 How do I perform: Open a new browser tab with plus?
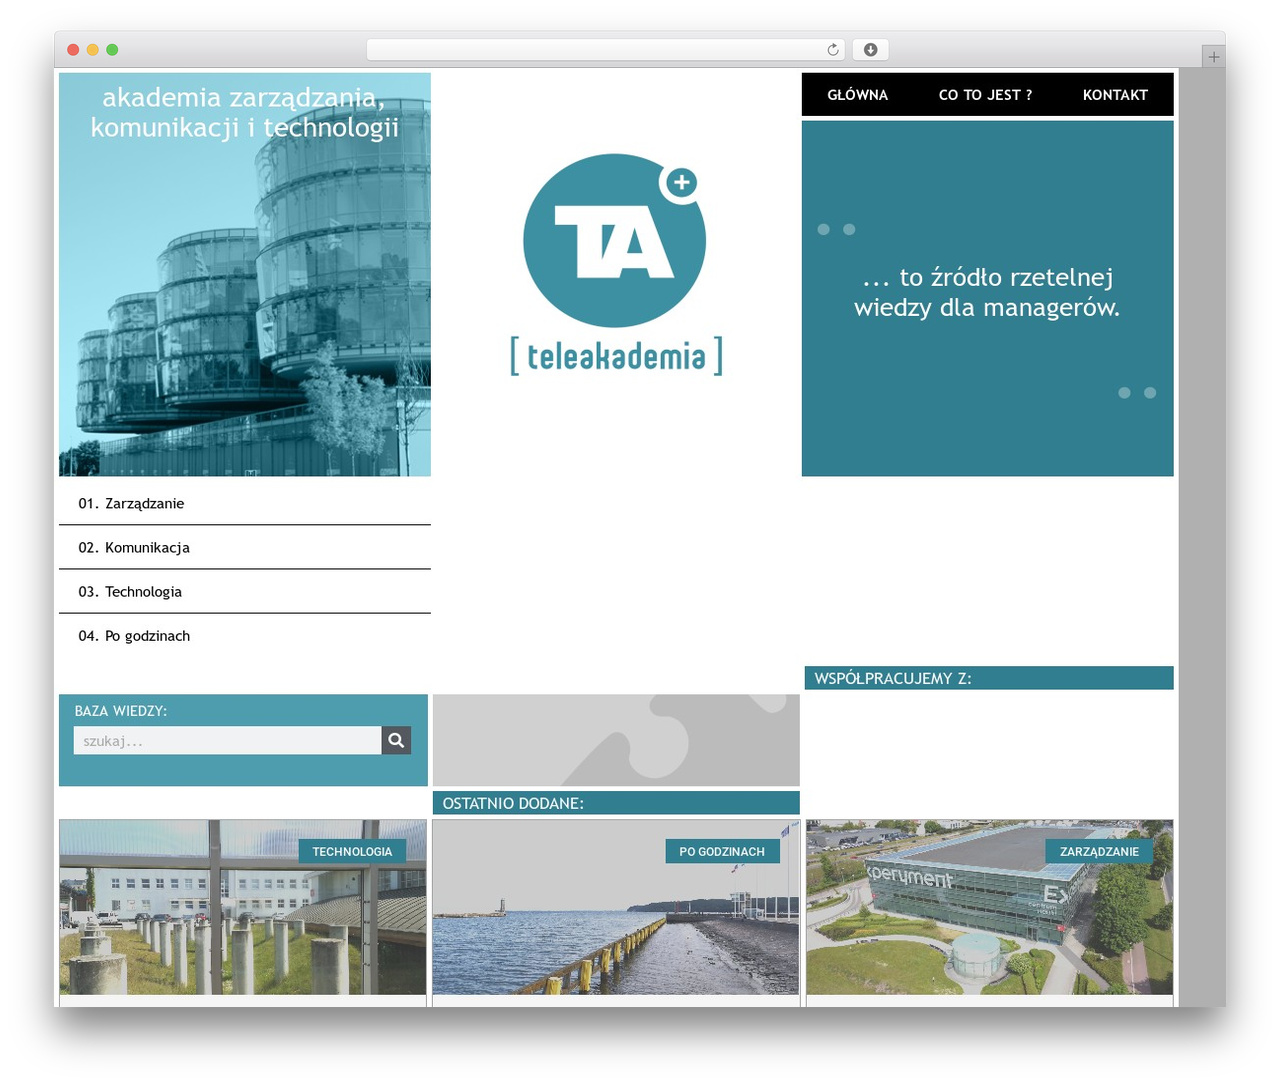[x=1213, y=57]
